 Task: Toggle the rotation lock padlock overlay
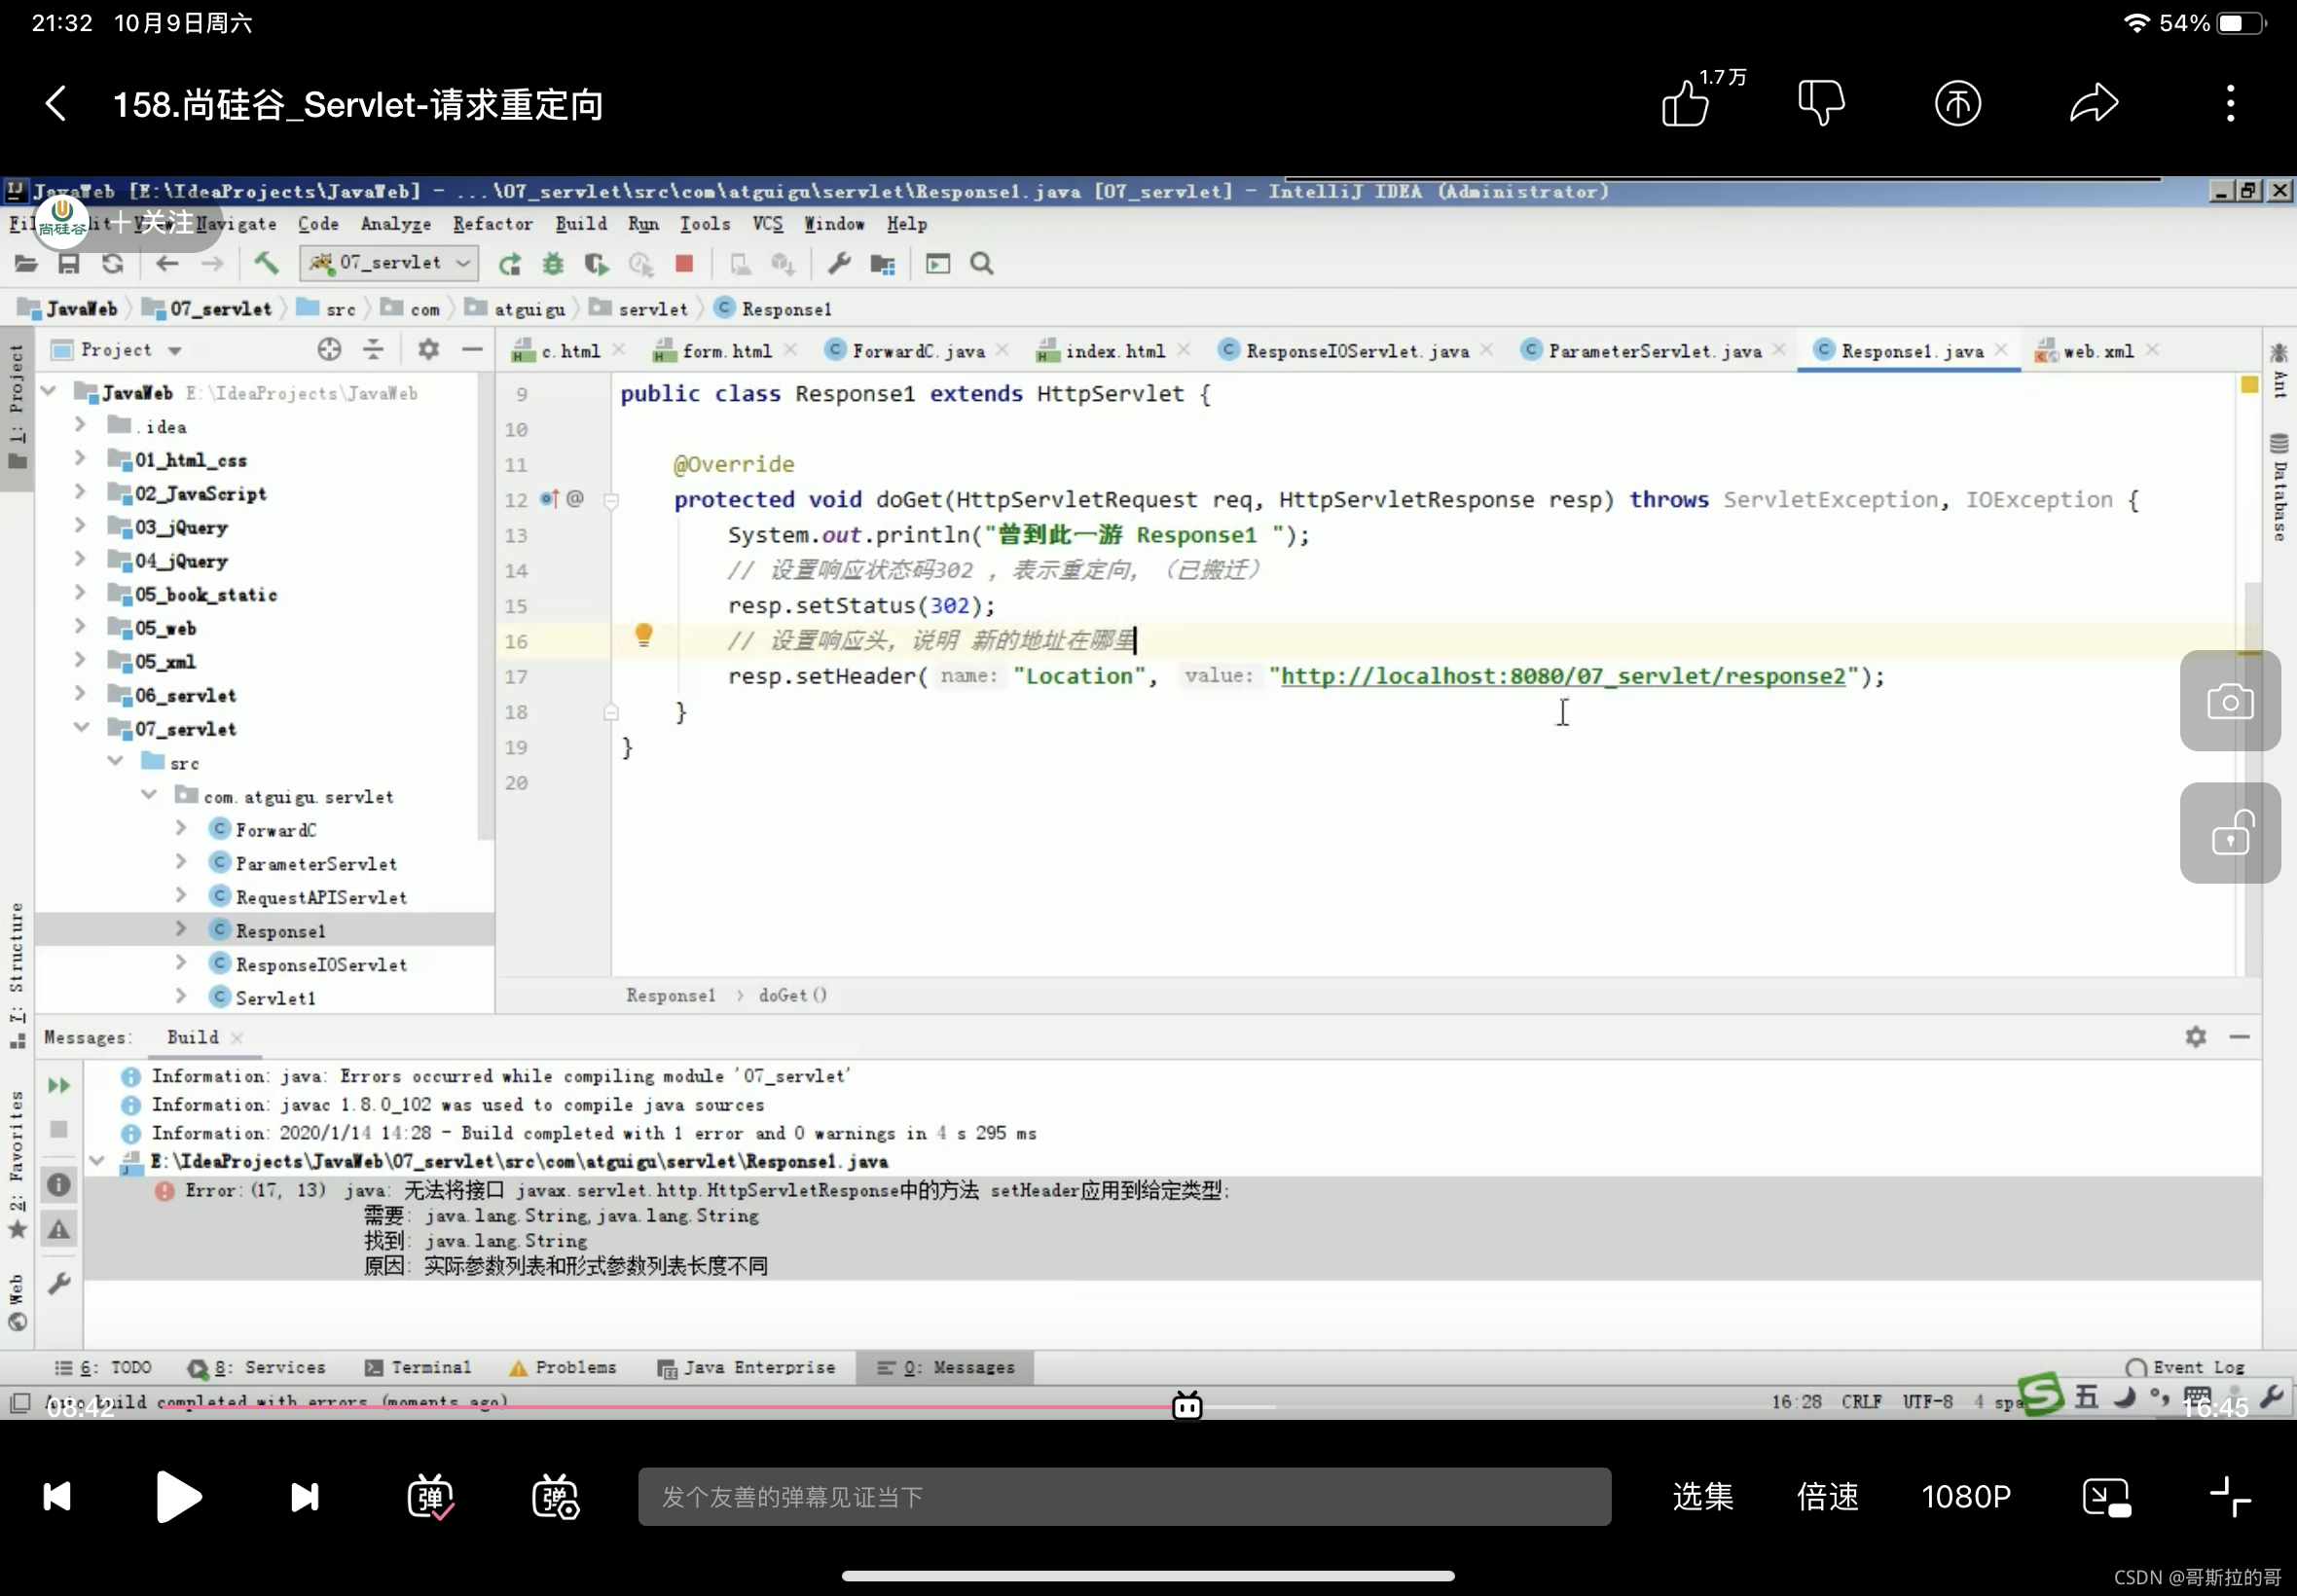2231,832
